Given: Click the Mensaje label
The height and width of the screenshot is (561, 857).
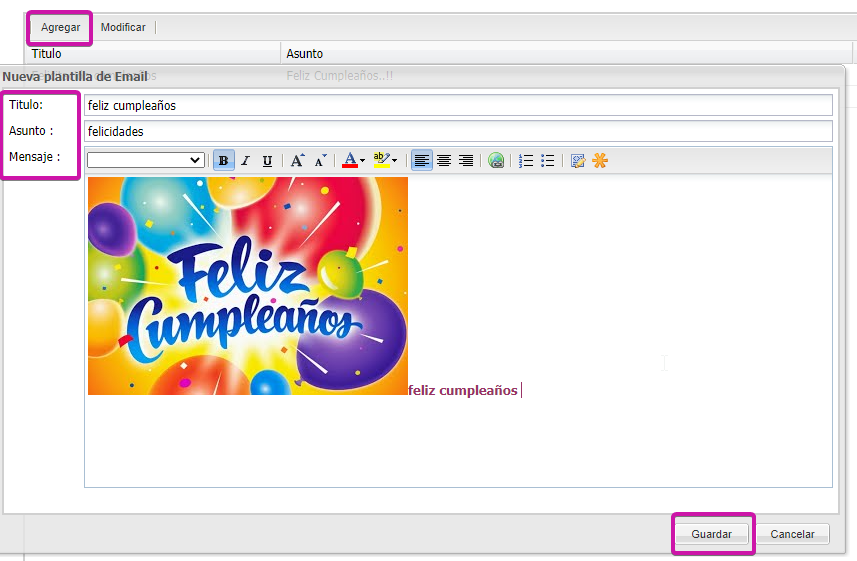Looking at the screenshot, I should coord(34,157).
